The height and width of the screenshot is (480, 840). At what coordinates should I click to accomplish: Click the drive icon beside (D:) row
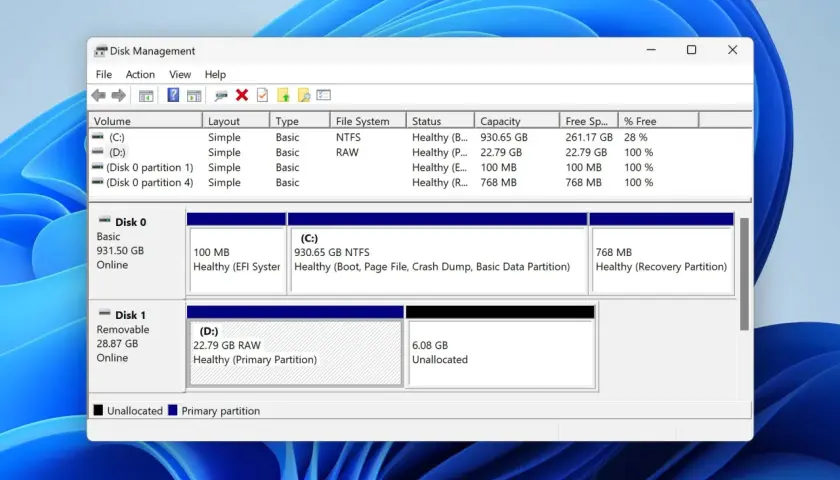point(98,152)
